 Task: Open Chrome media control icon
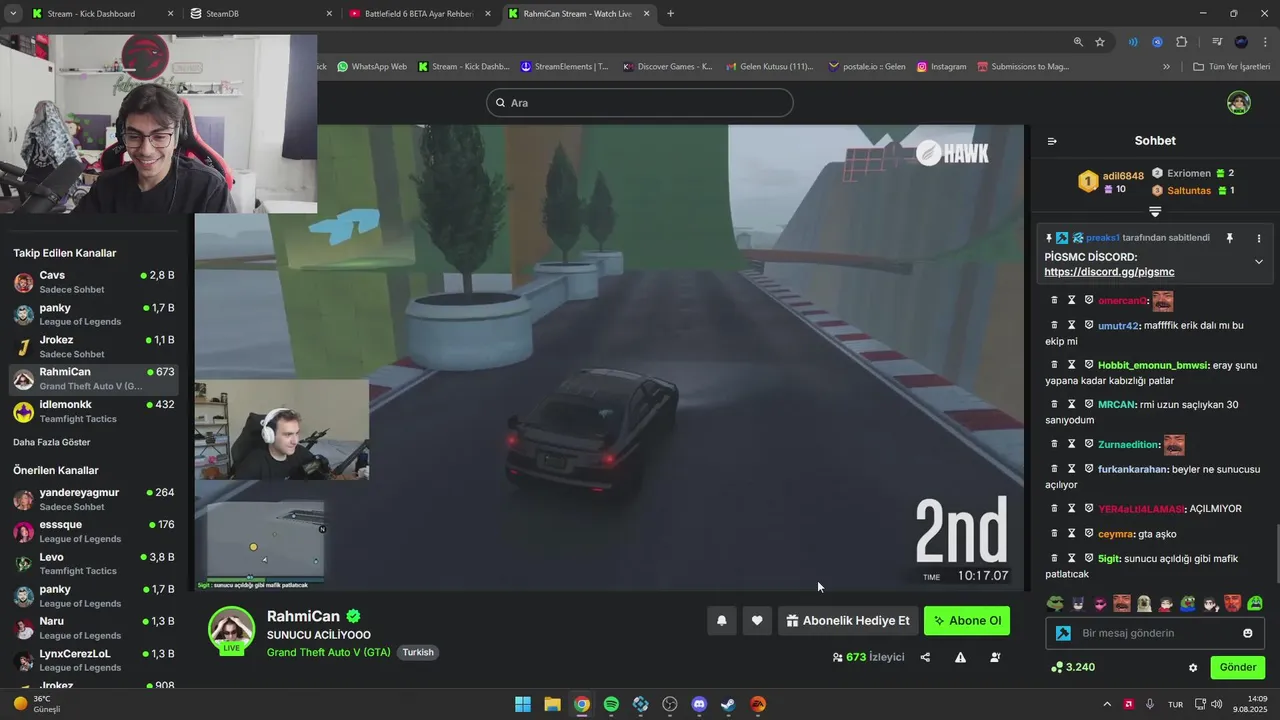(x=1217, y=42)
